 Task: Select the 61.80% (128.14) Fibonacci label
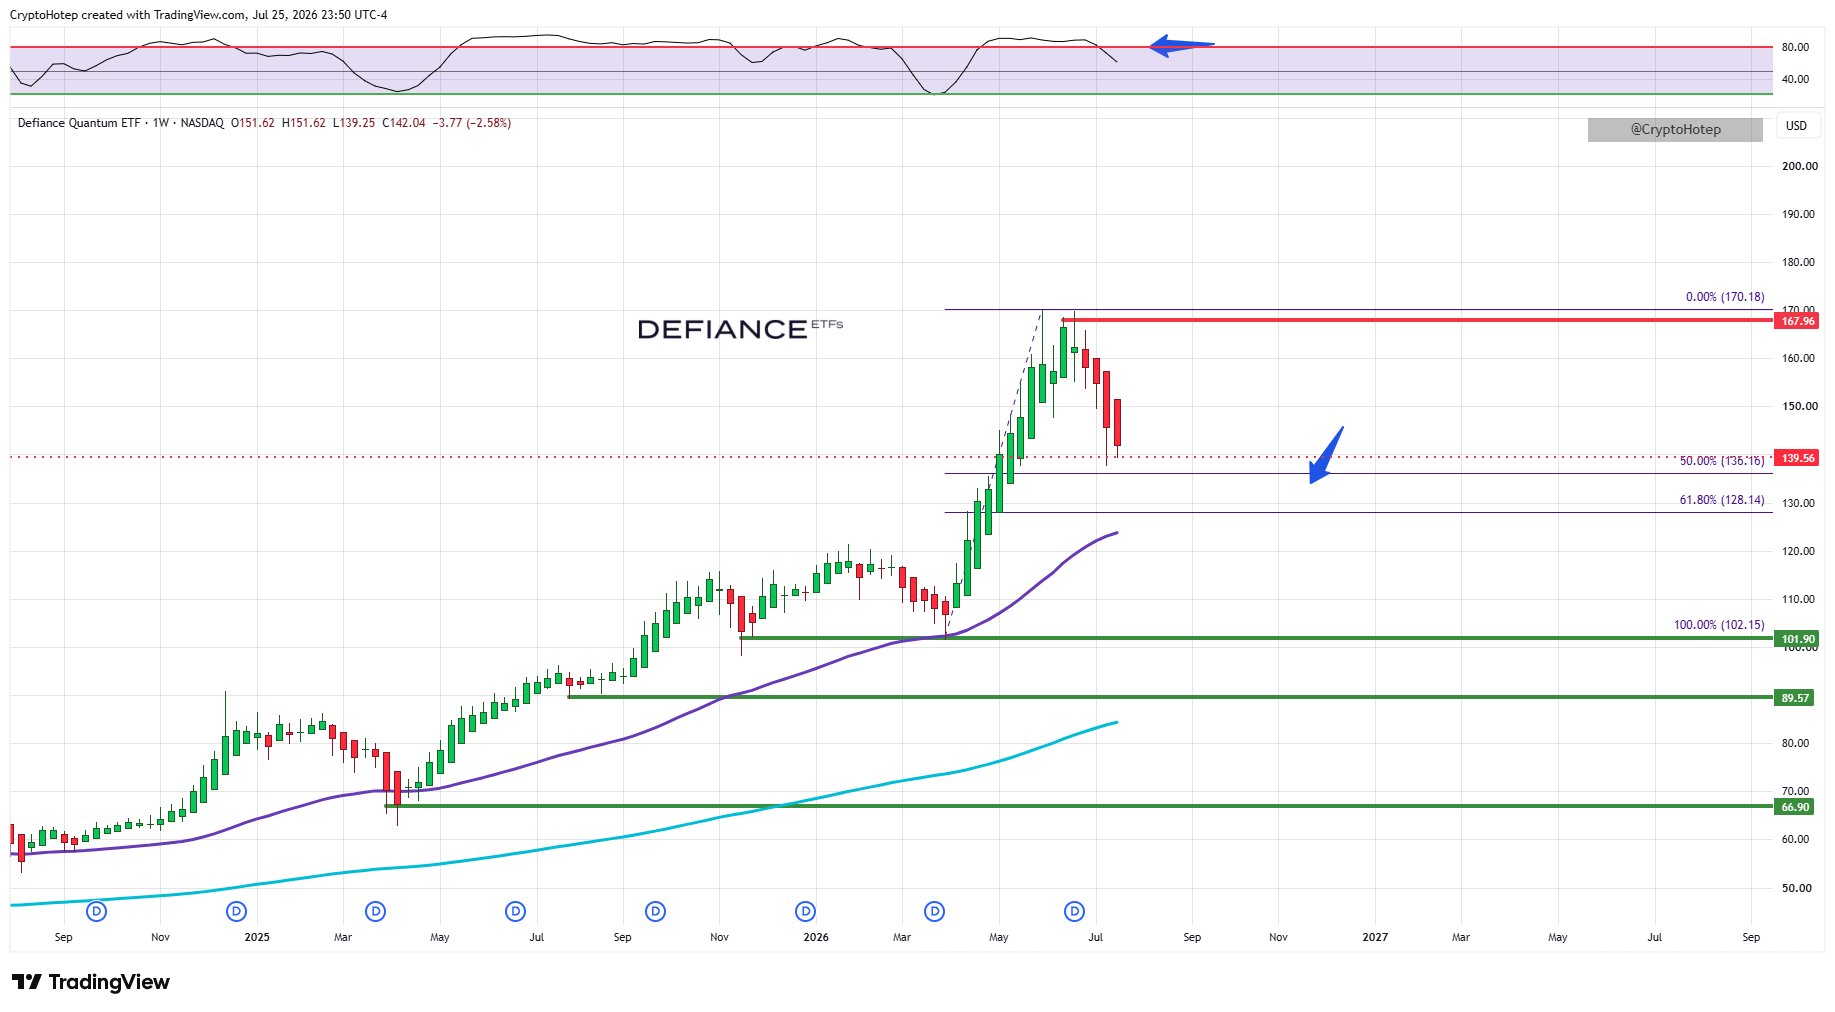1722,500
